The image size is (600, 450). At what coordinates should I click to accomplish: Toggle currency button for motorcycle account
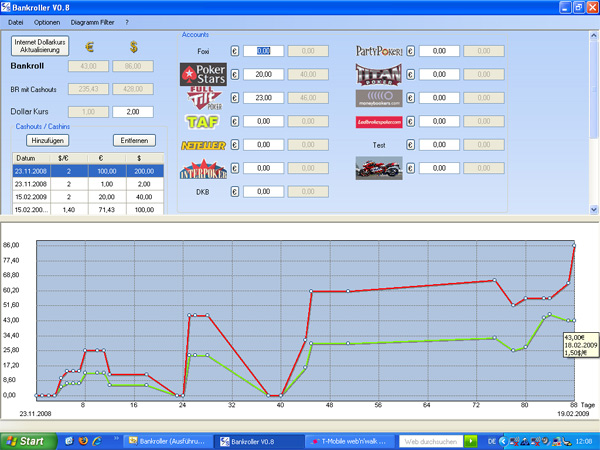411,168
